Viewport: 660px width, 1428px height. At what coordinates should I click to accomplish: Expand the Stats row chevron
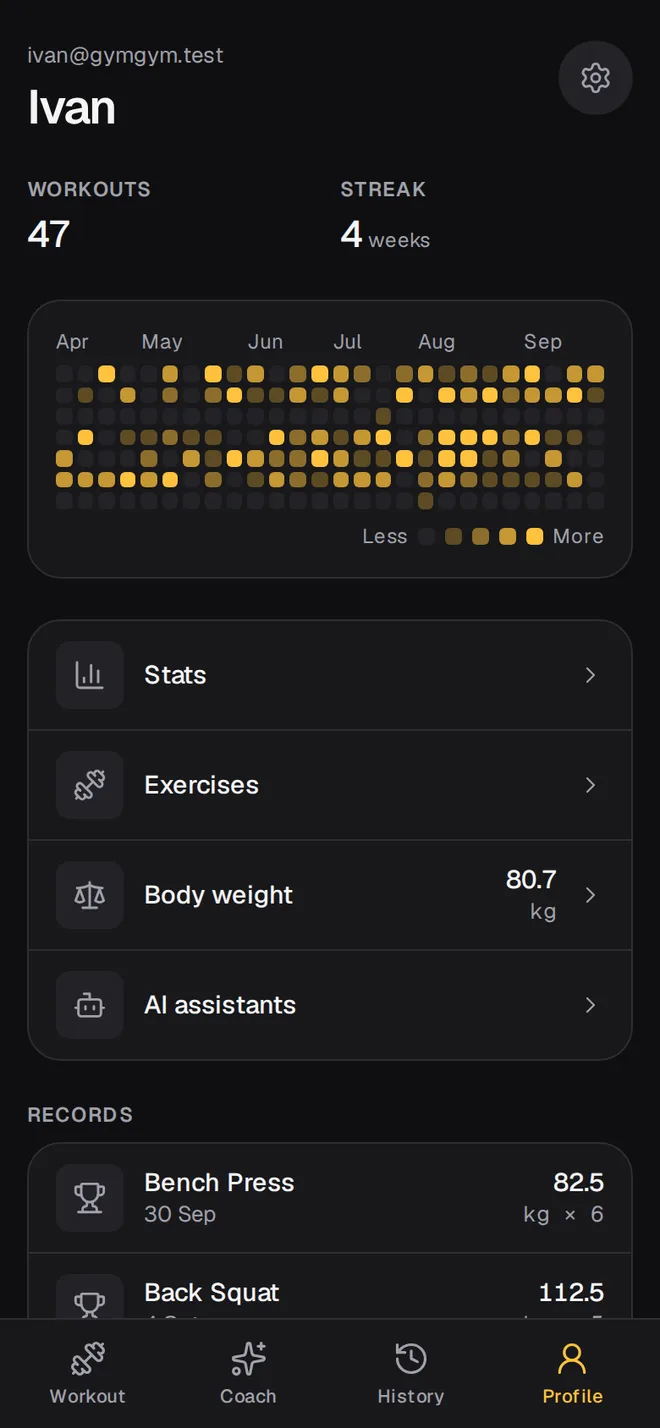coord(591,675)
